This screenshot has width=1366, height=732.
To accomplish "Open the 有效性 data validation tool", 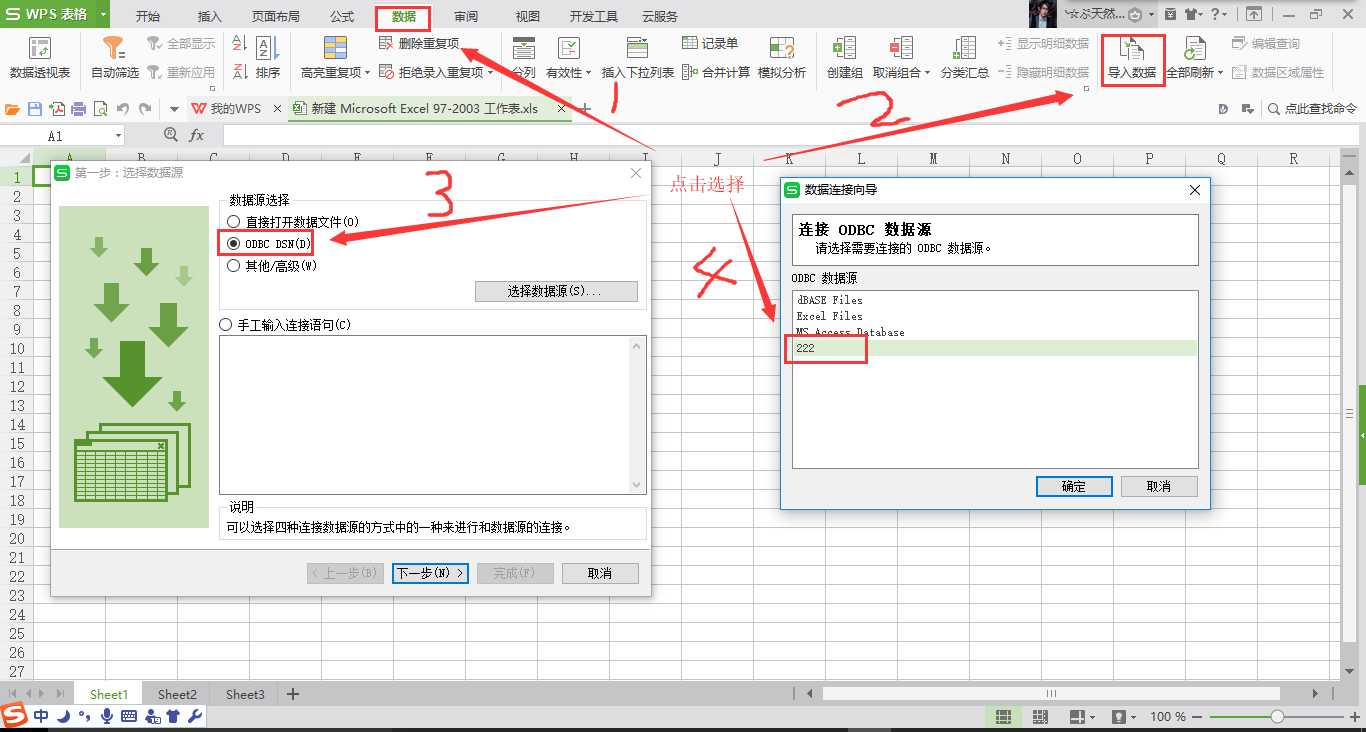I will tap(568, 59).
